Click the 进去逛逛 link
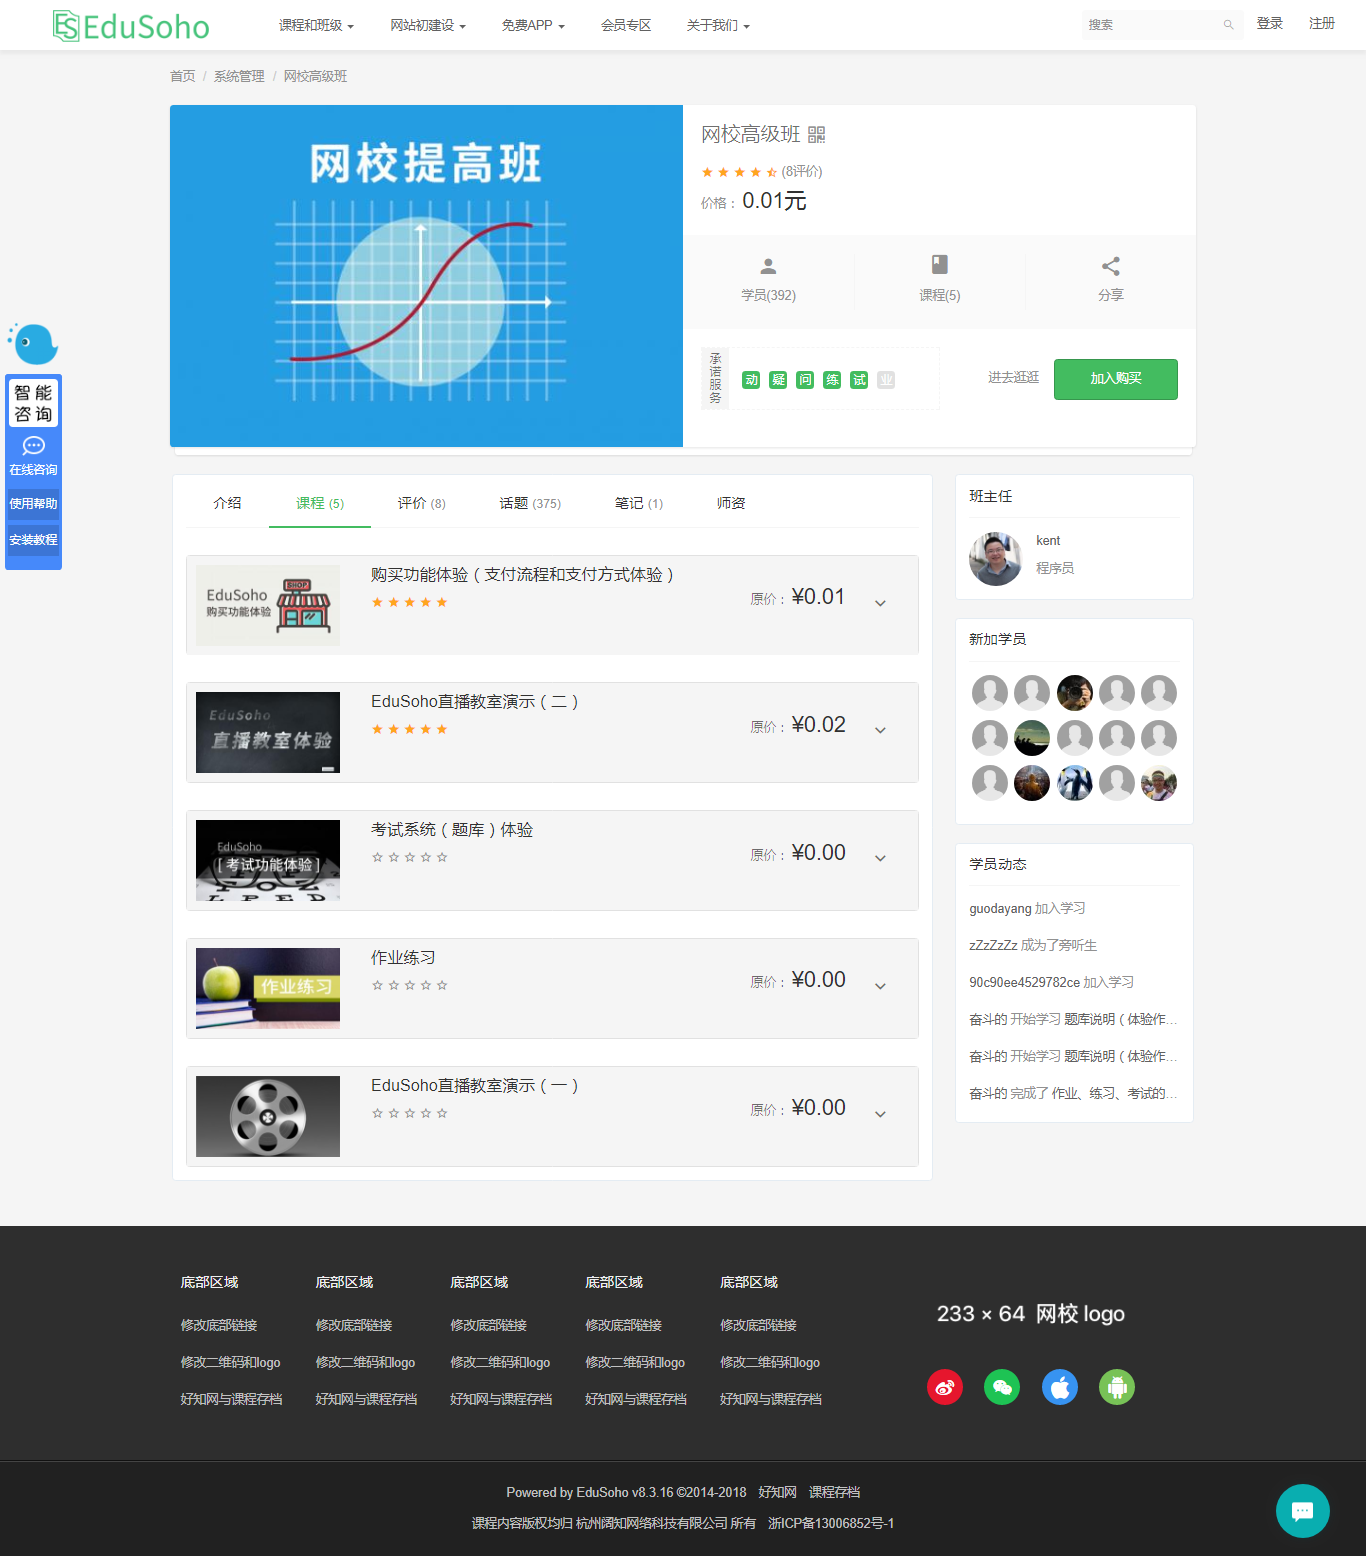 coord(1013,377)
